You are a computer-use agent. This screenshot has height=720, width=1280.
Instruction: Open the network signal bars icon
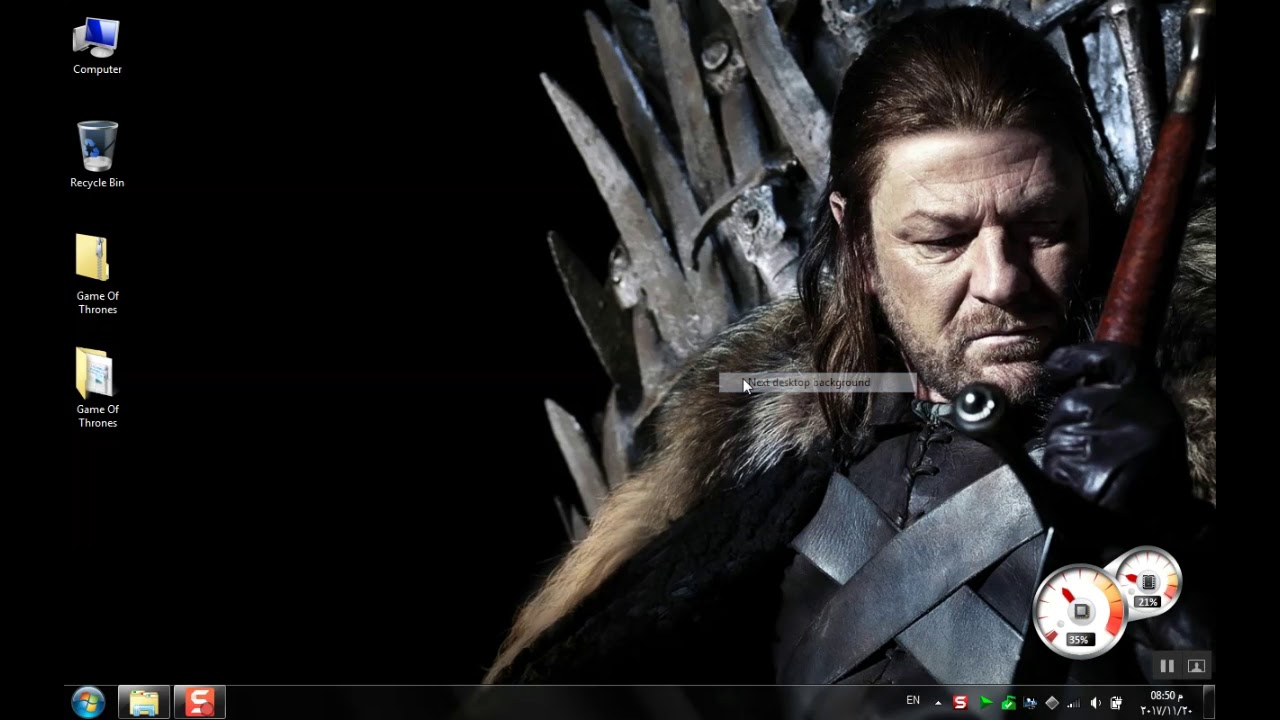(x=1074, y=703)
